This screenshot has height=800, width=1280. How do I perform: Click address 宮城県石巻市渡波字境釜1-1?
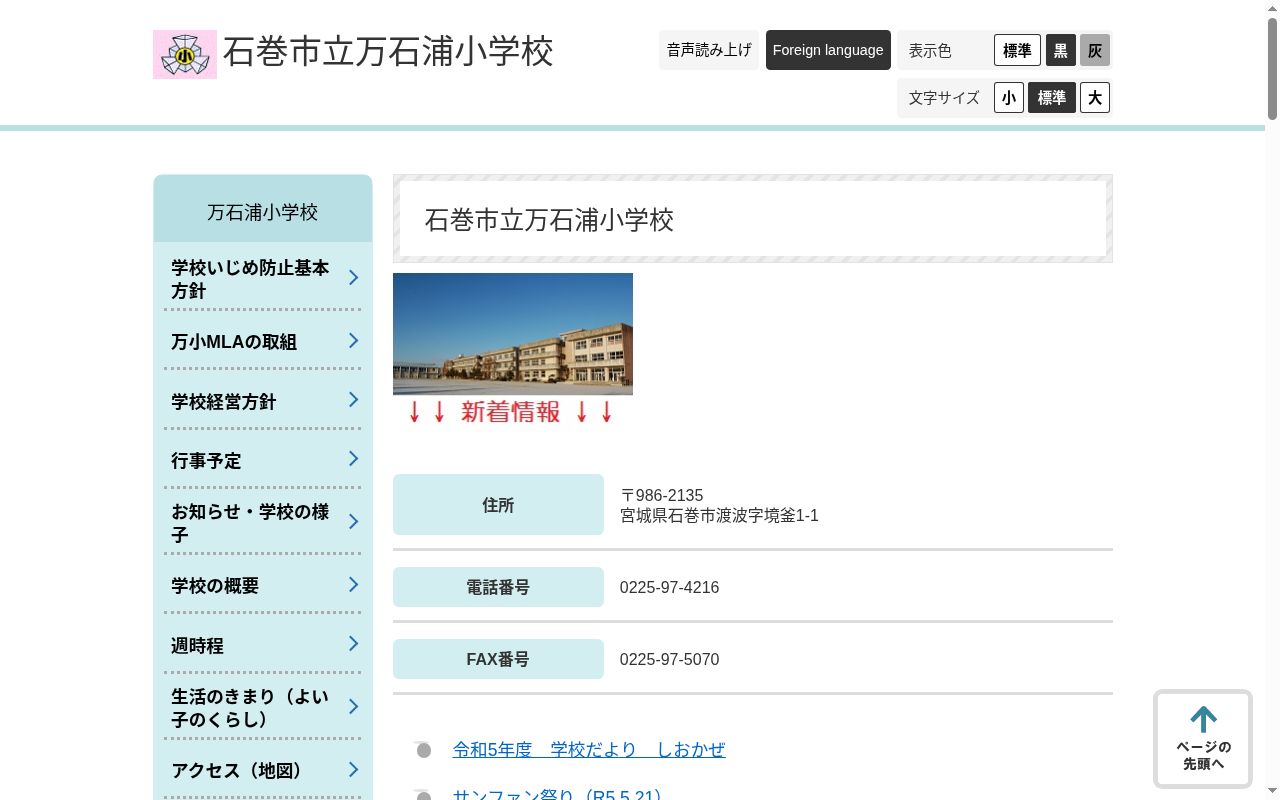pyautogui.click(x=719, y=515)
